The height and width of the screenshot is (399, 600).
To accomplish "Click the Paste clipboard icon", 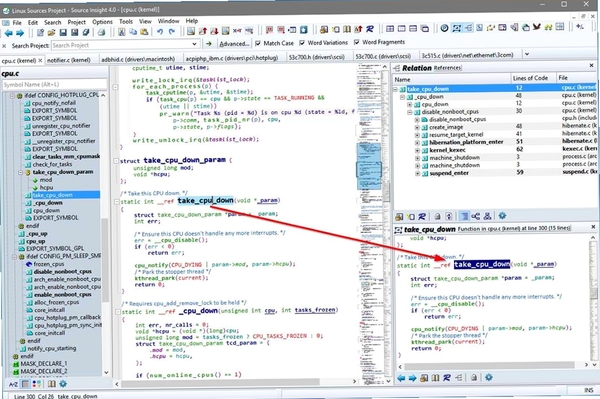I will click(x=144, y=32).
